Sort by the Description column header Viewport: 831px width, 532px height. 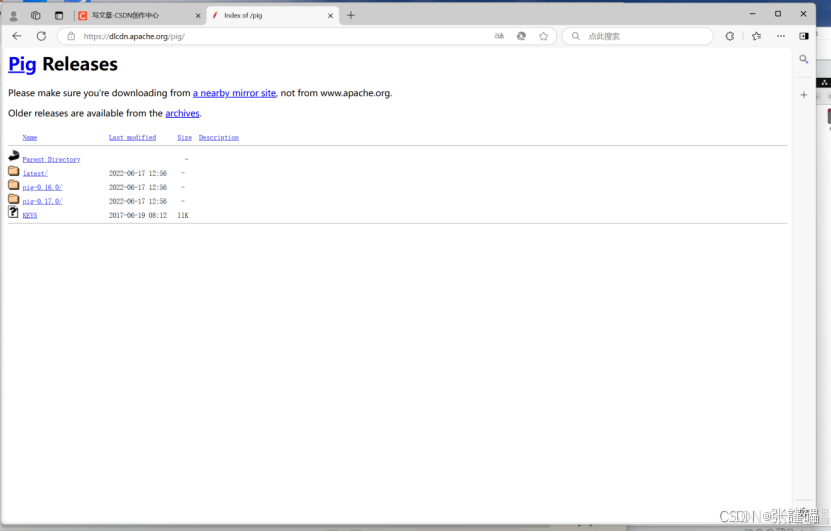pyautogui.click(x=219, y=137)
